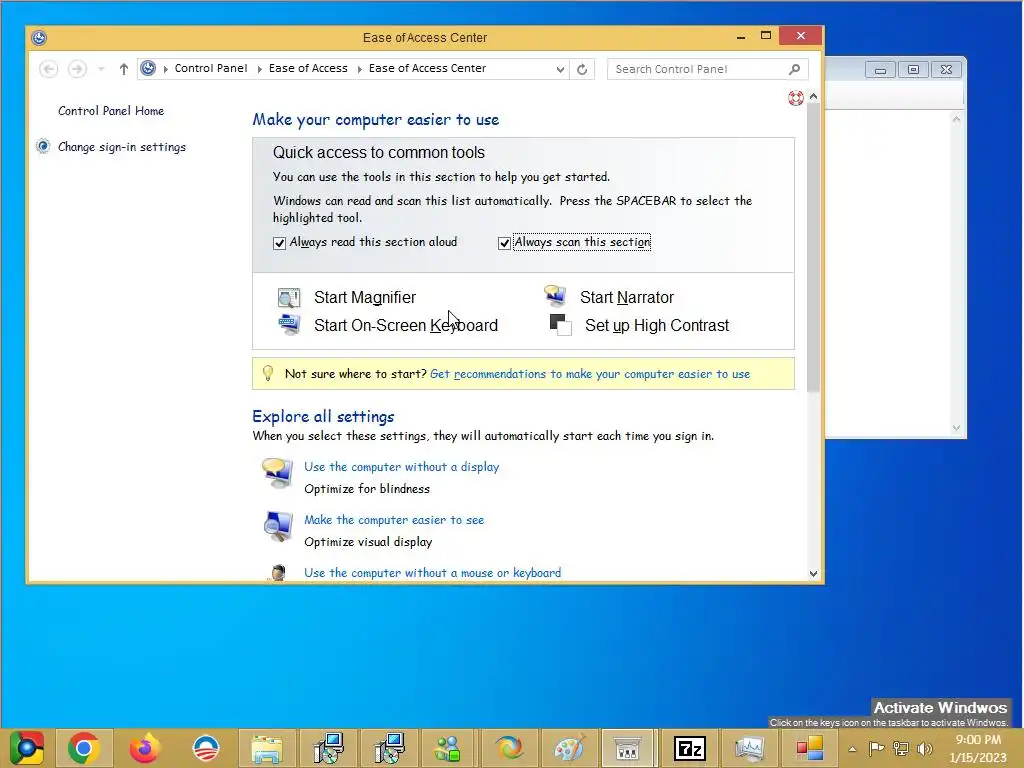Click the High Contrast icon
The width and height of the screenshot is (1024, 768).
(560, 325)
